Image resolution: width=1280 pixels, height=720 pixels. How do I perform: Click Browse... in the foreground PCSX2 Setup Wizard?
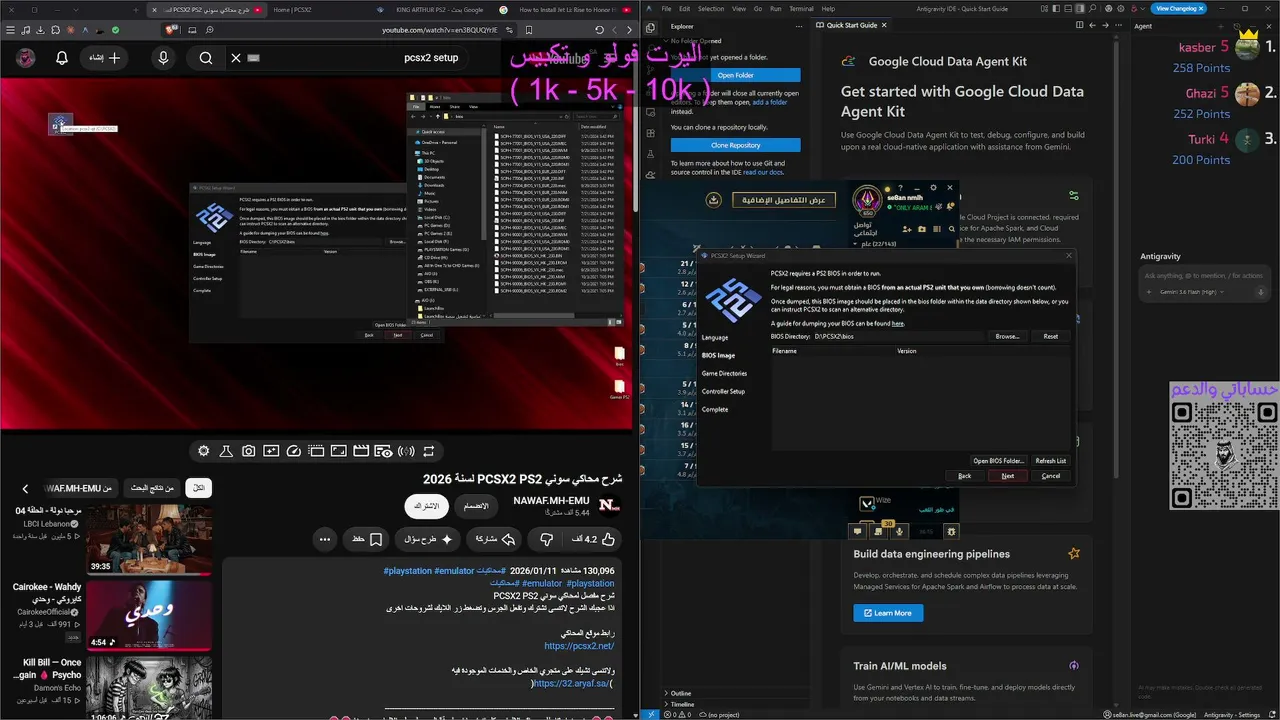point(1007,336)
